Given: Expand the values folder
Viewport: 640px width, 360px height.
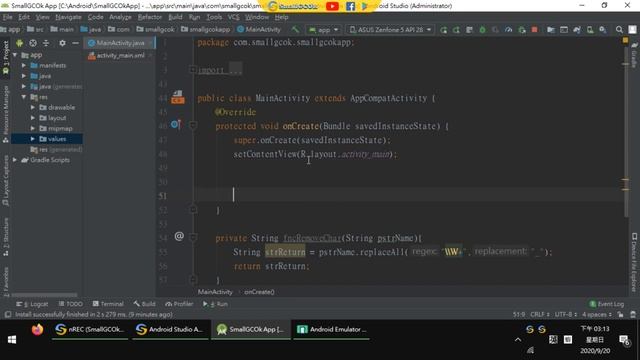Looking at the screenshot, I should pos(33,139).
